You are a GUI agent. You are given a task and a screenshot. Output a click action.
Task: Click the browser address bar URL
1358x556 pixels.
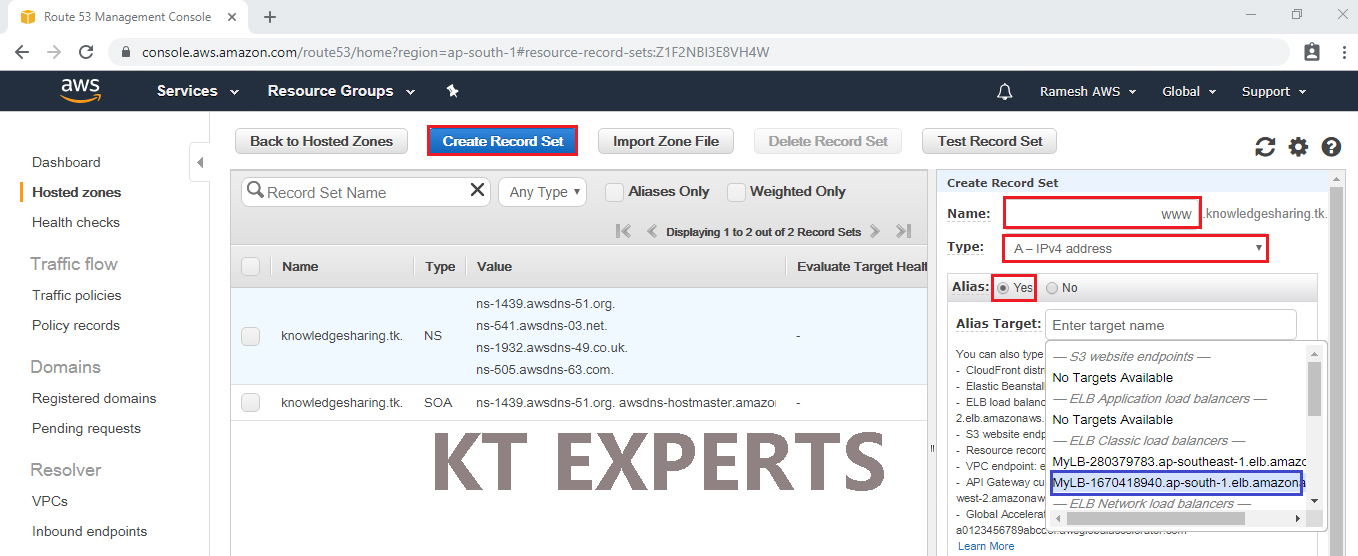tap(455, 52)
